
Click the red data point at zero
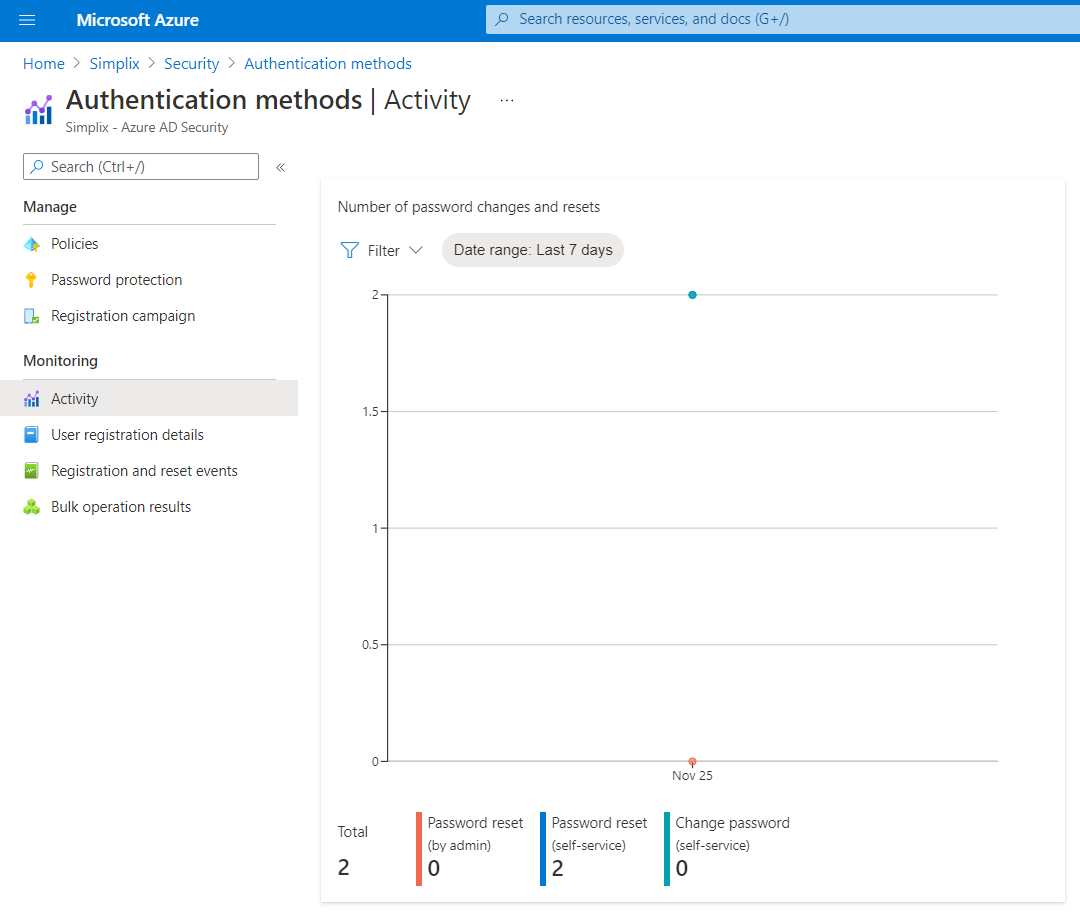[x=692, y=761]
